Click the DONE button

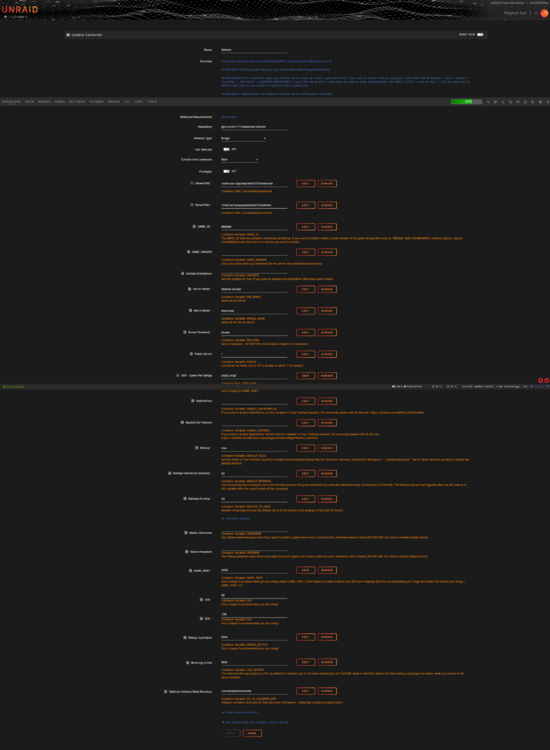coord(252,733)
